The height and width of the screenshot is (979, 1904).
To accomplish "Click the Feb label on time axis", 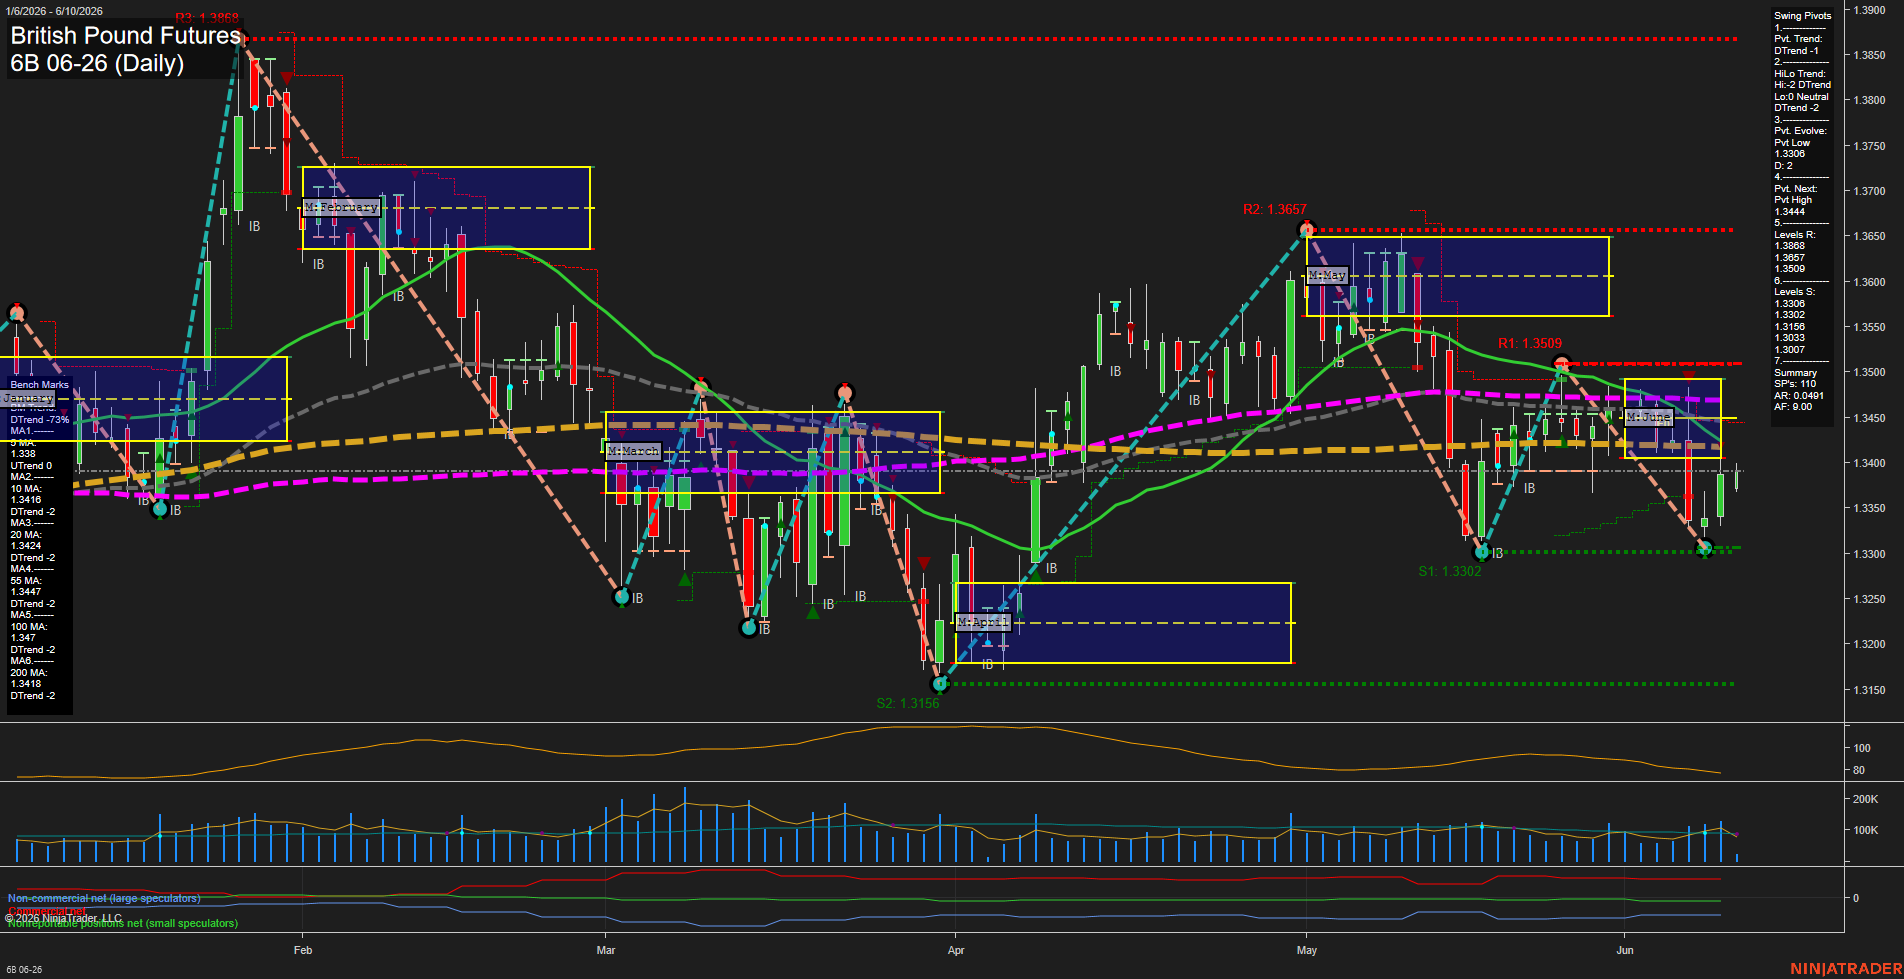I will 303,950.
